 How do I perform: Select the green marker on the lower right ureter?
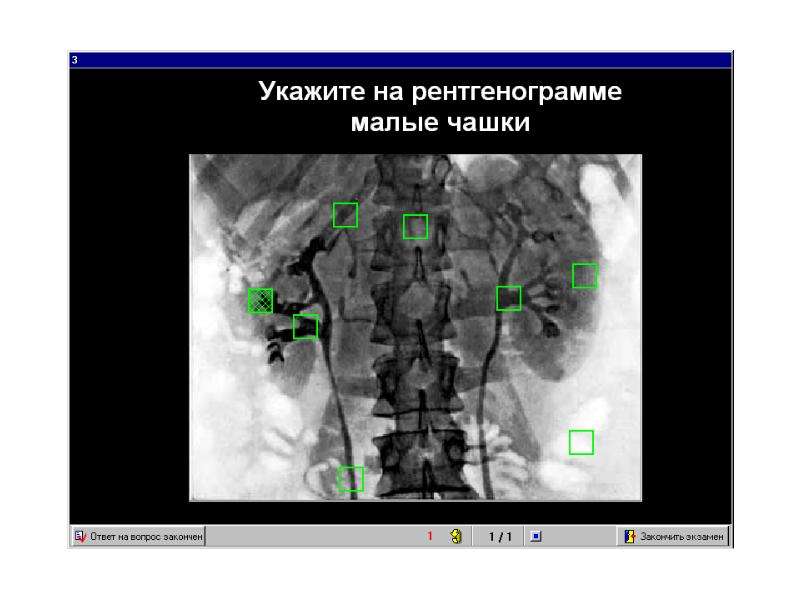point(351,479)
